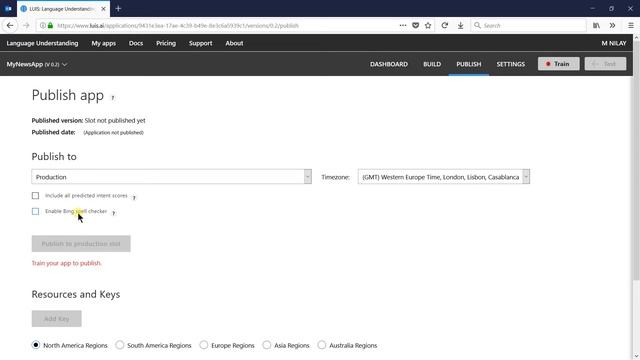Click the "Slot not published yet" text
Screen dimensions: 640x360
click(115, 120)
